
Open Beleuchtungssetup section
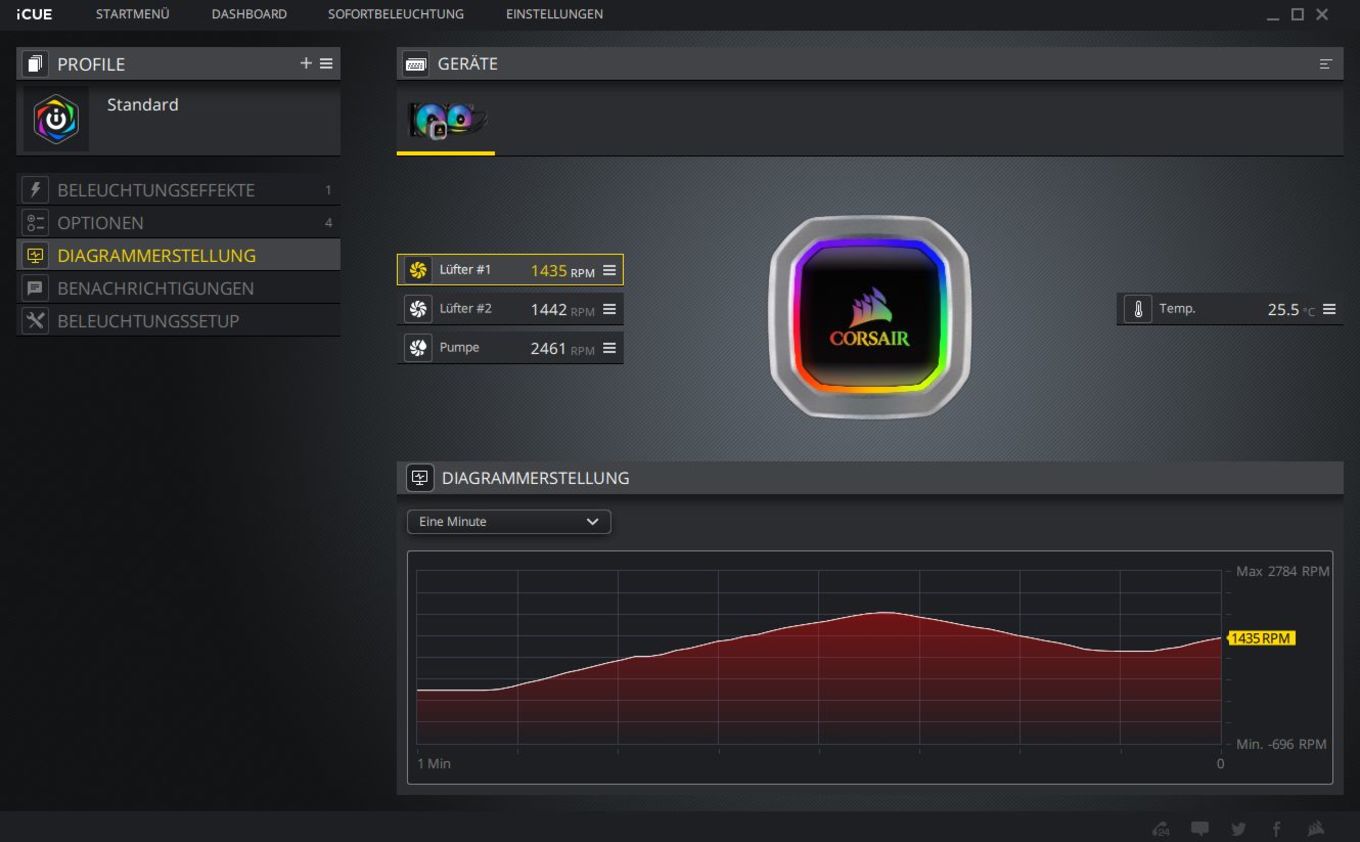[178, 321]
